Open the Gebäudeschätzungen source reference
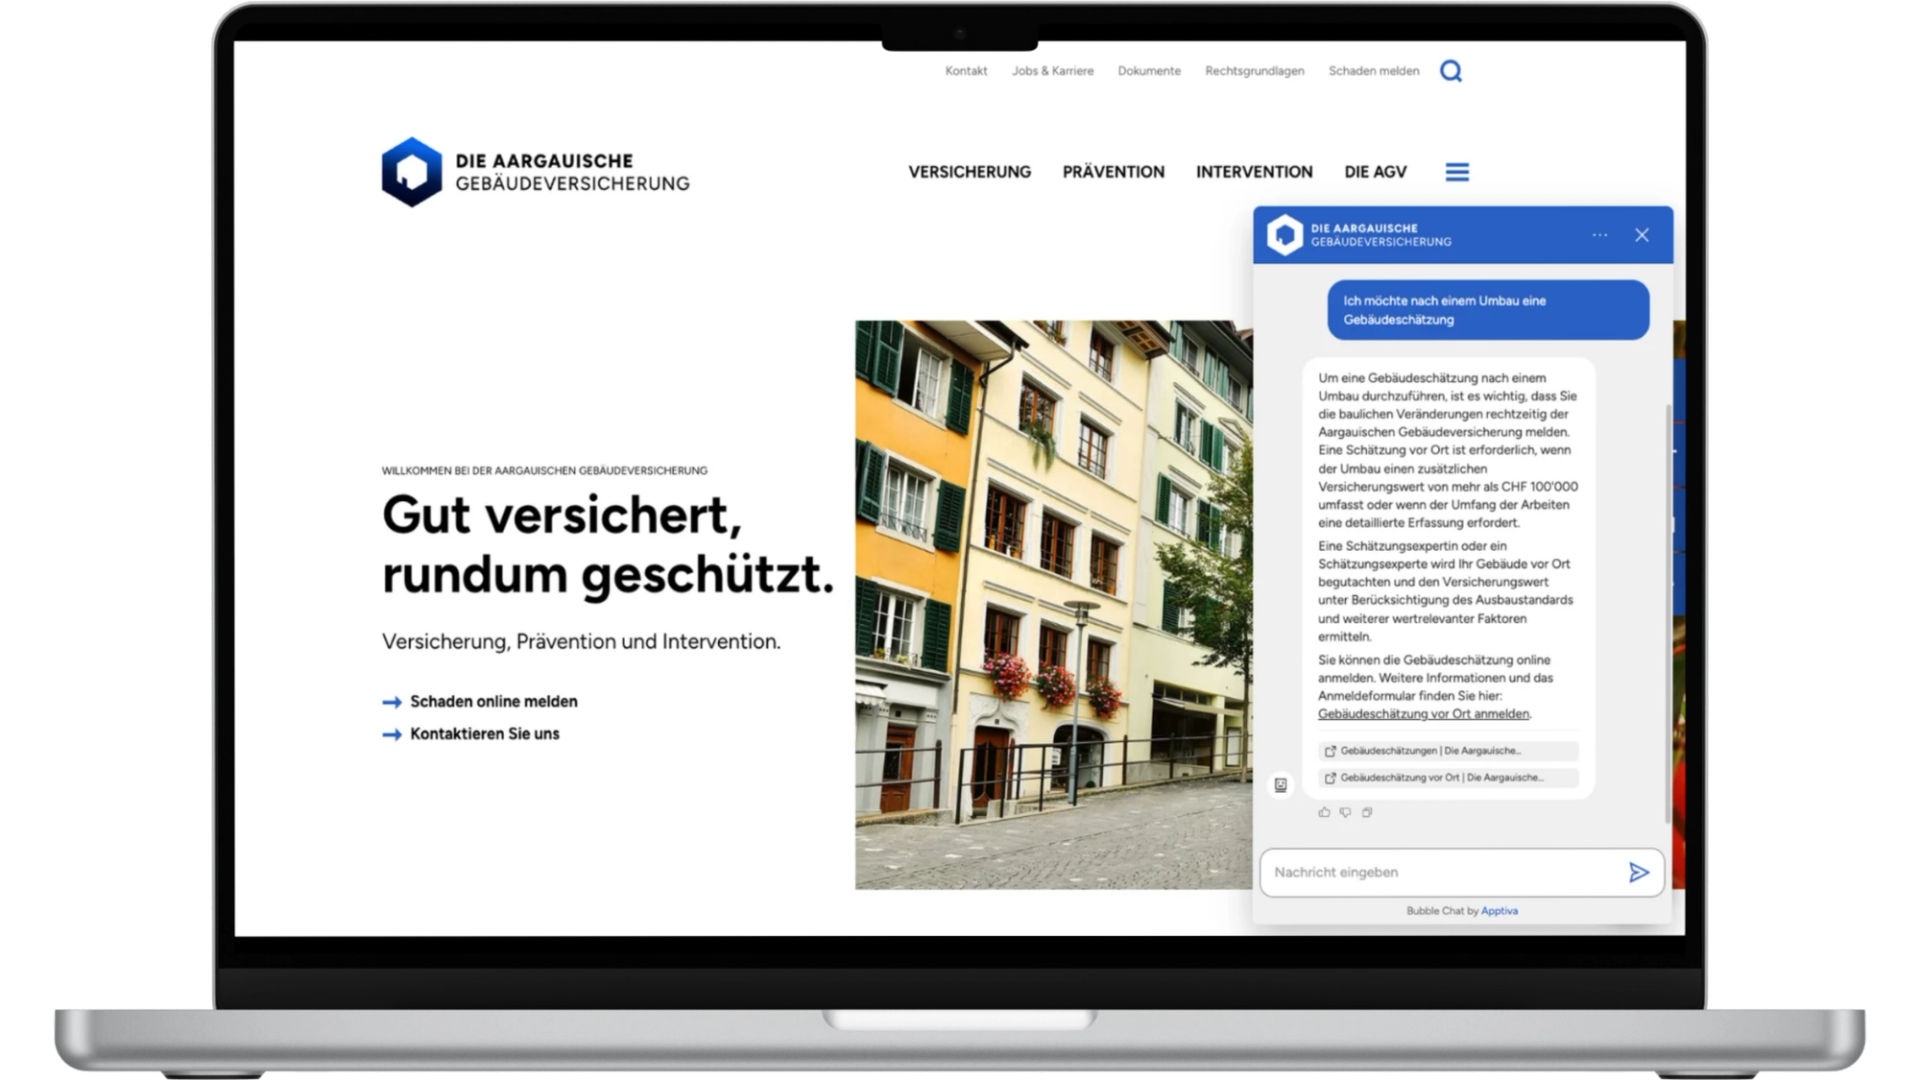The image size is (1920, 1080). [x=1448, y=751]
